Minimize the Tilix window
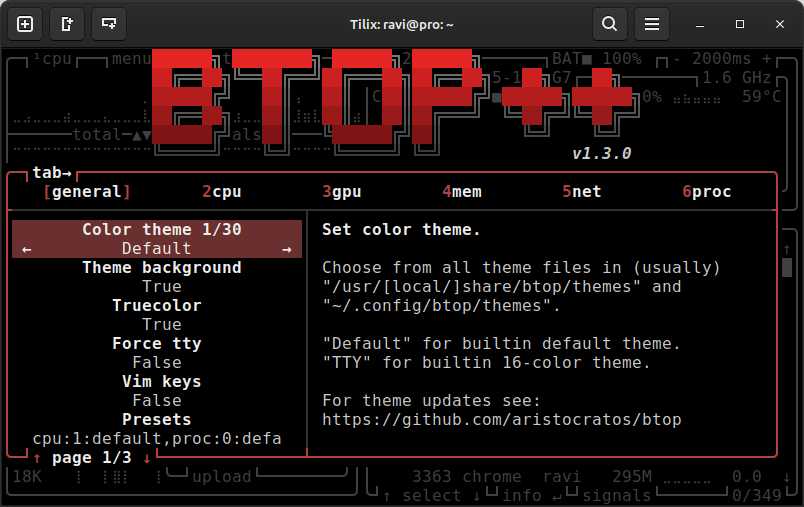804x507 pixels. [x=699, y=24]
